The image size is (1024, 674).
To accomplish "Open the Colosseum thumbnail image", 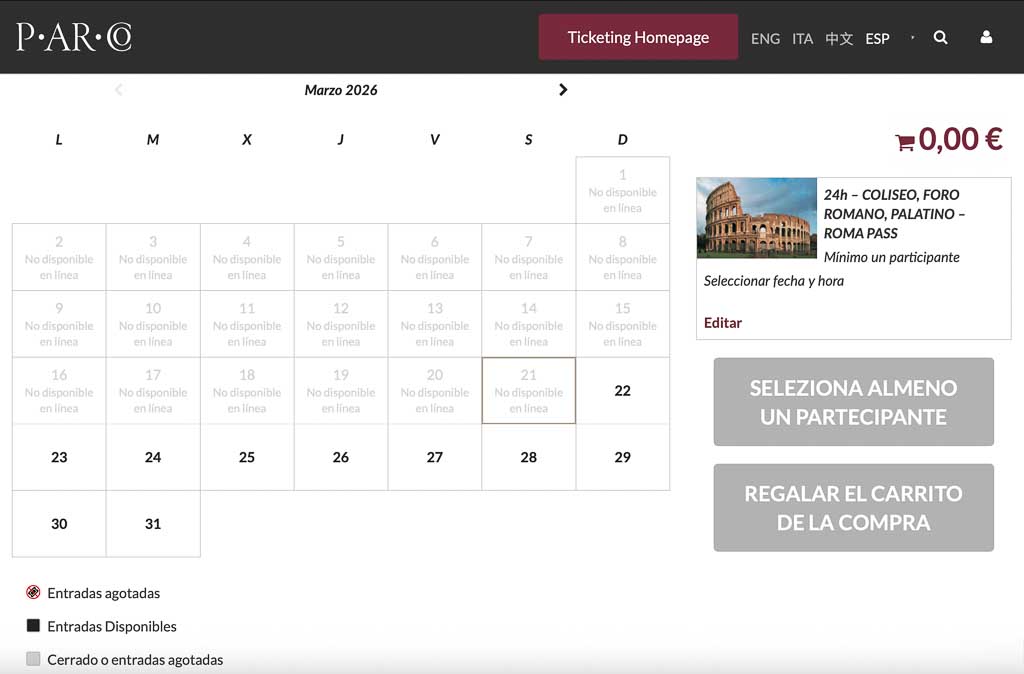I will pos(757,218).
